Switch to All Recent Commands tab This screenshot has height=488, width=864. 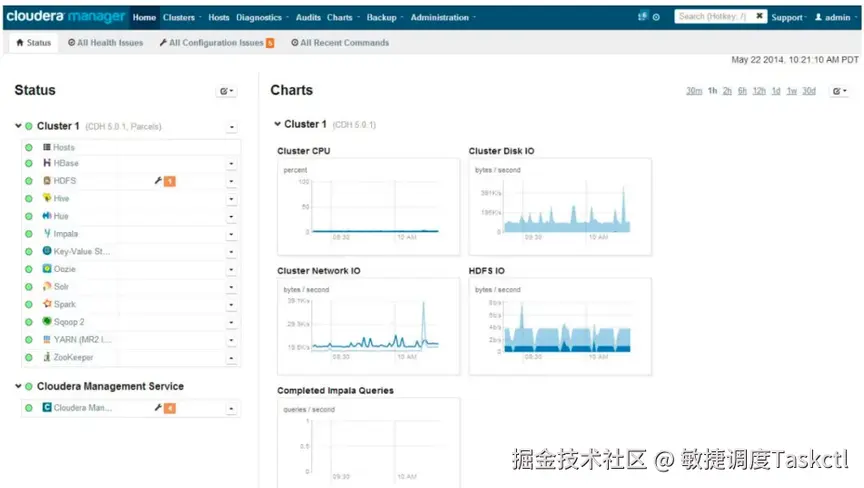coord(340,42)
